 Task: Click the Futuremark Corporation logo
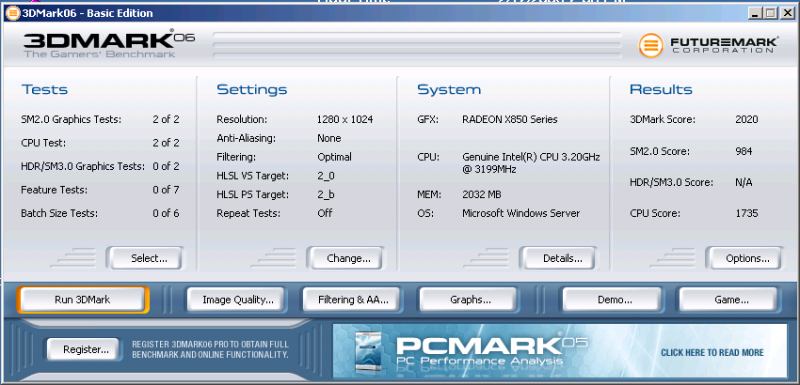(x=708, y=45)
